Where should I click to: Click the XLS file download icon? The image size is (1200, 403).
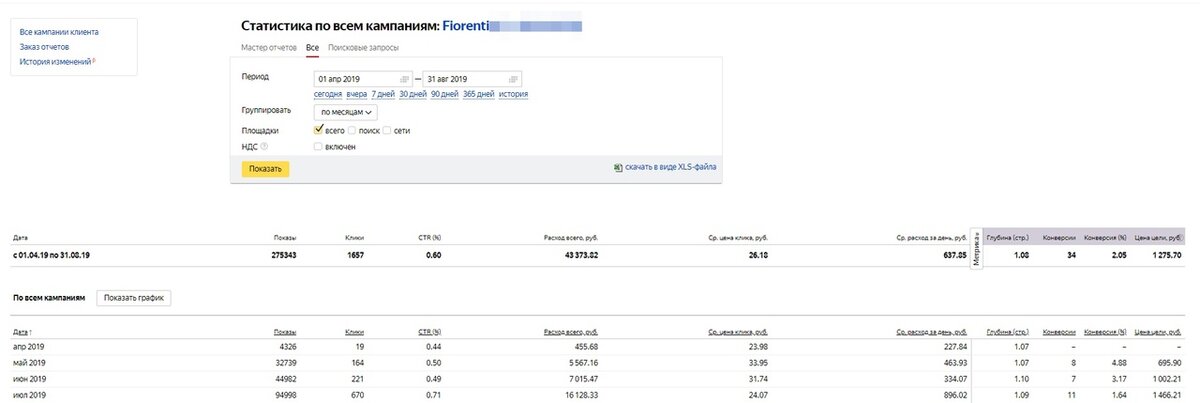pyautogui.click(x=618, y=167)
